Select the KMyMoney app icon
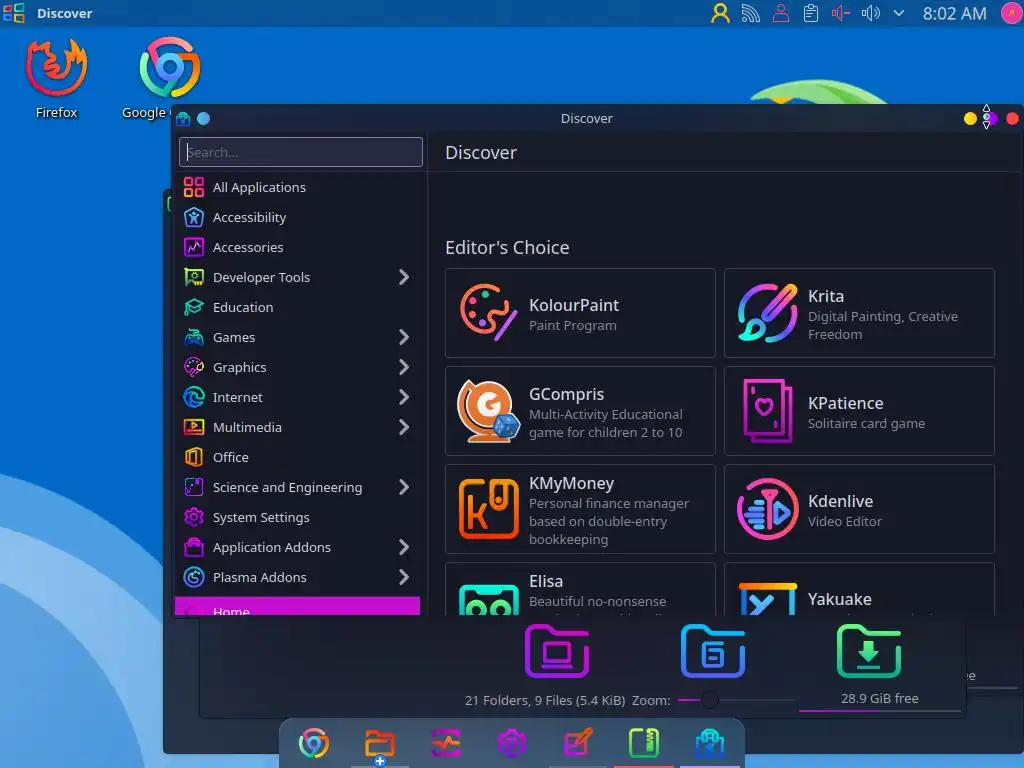This screenshot has width=1024, height=768. pos(488,509)
